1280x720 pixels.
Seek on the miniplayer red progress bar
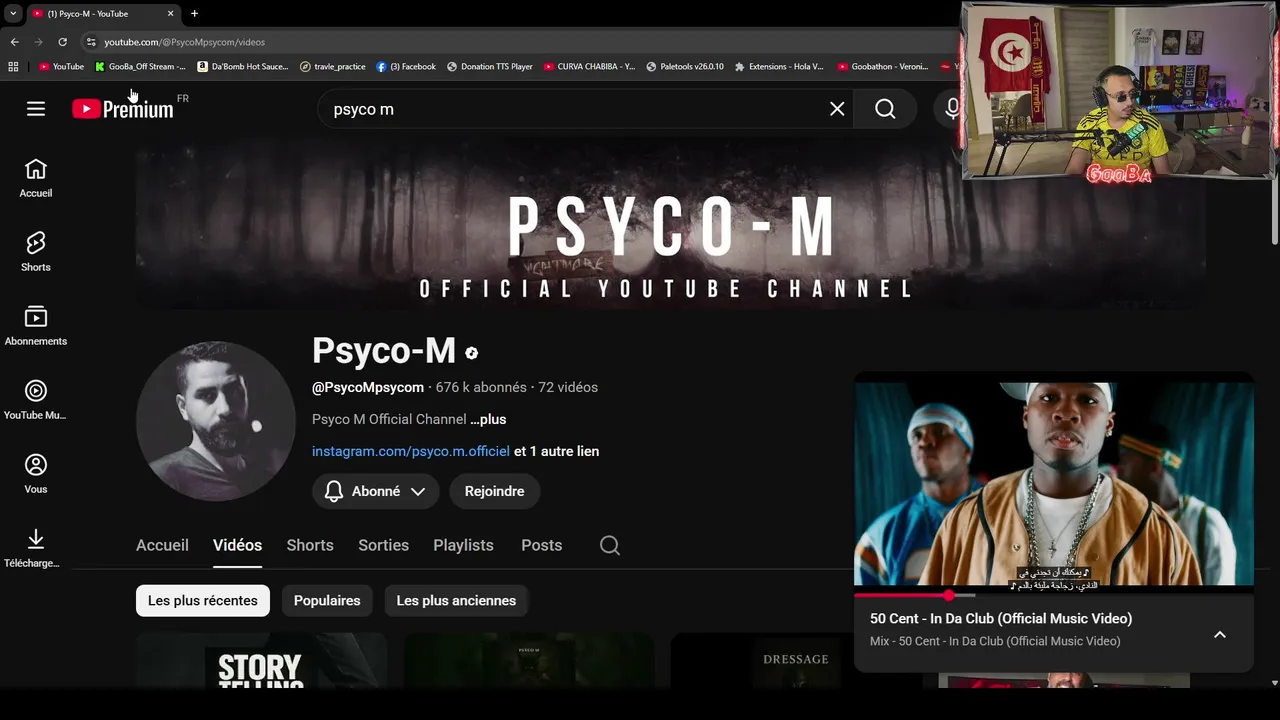point(1053,595)
